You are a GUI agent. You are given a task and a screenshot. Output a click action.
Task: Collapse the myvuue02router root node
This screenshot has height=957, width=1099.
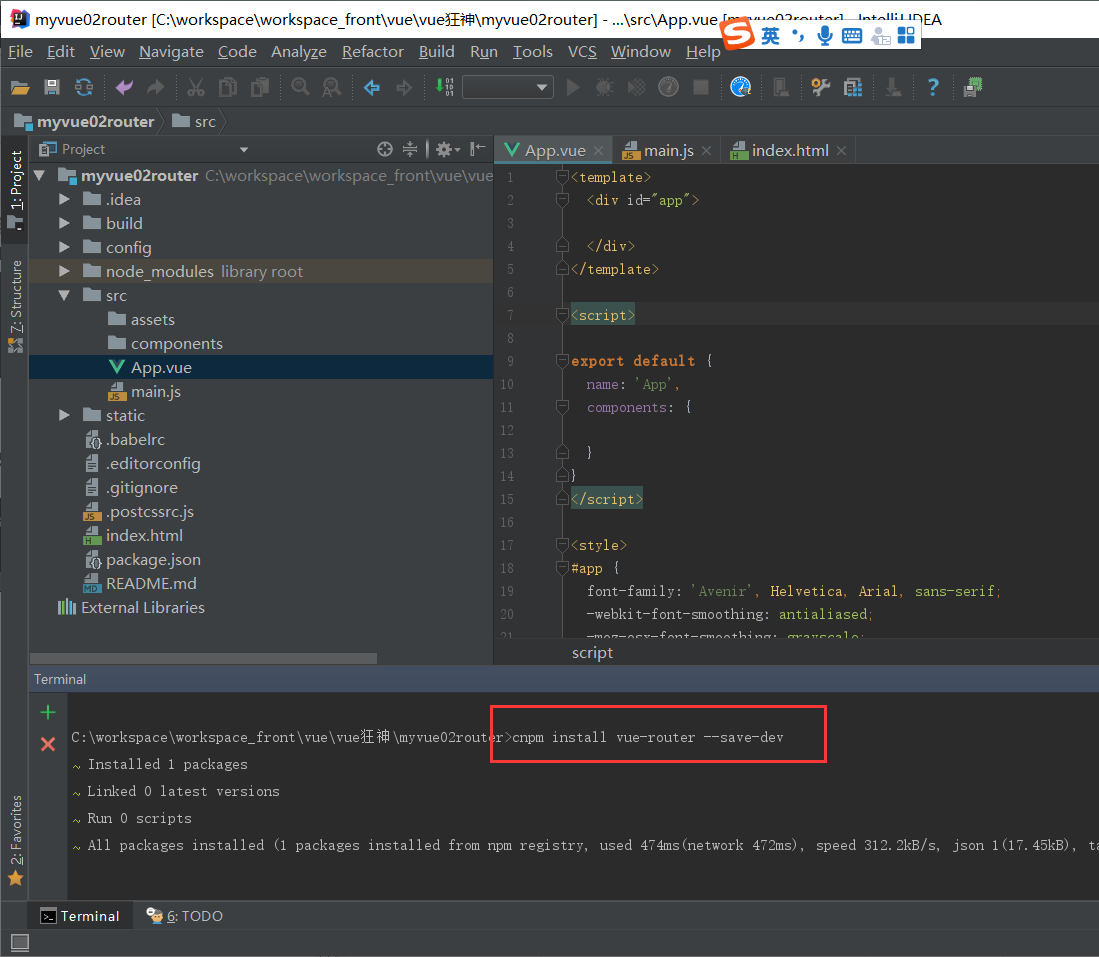point(40,175)
